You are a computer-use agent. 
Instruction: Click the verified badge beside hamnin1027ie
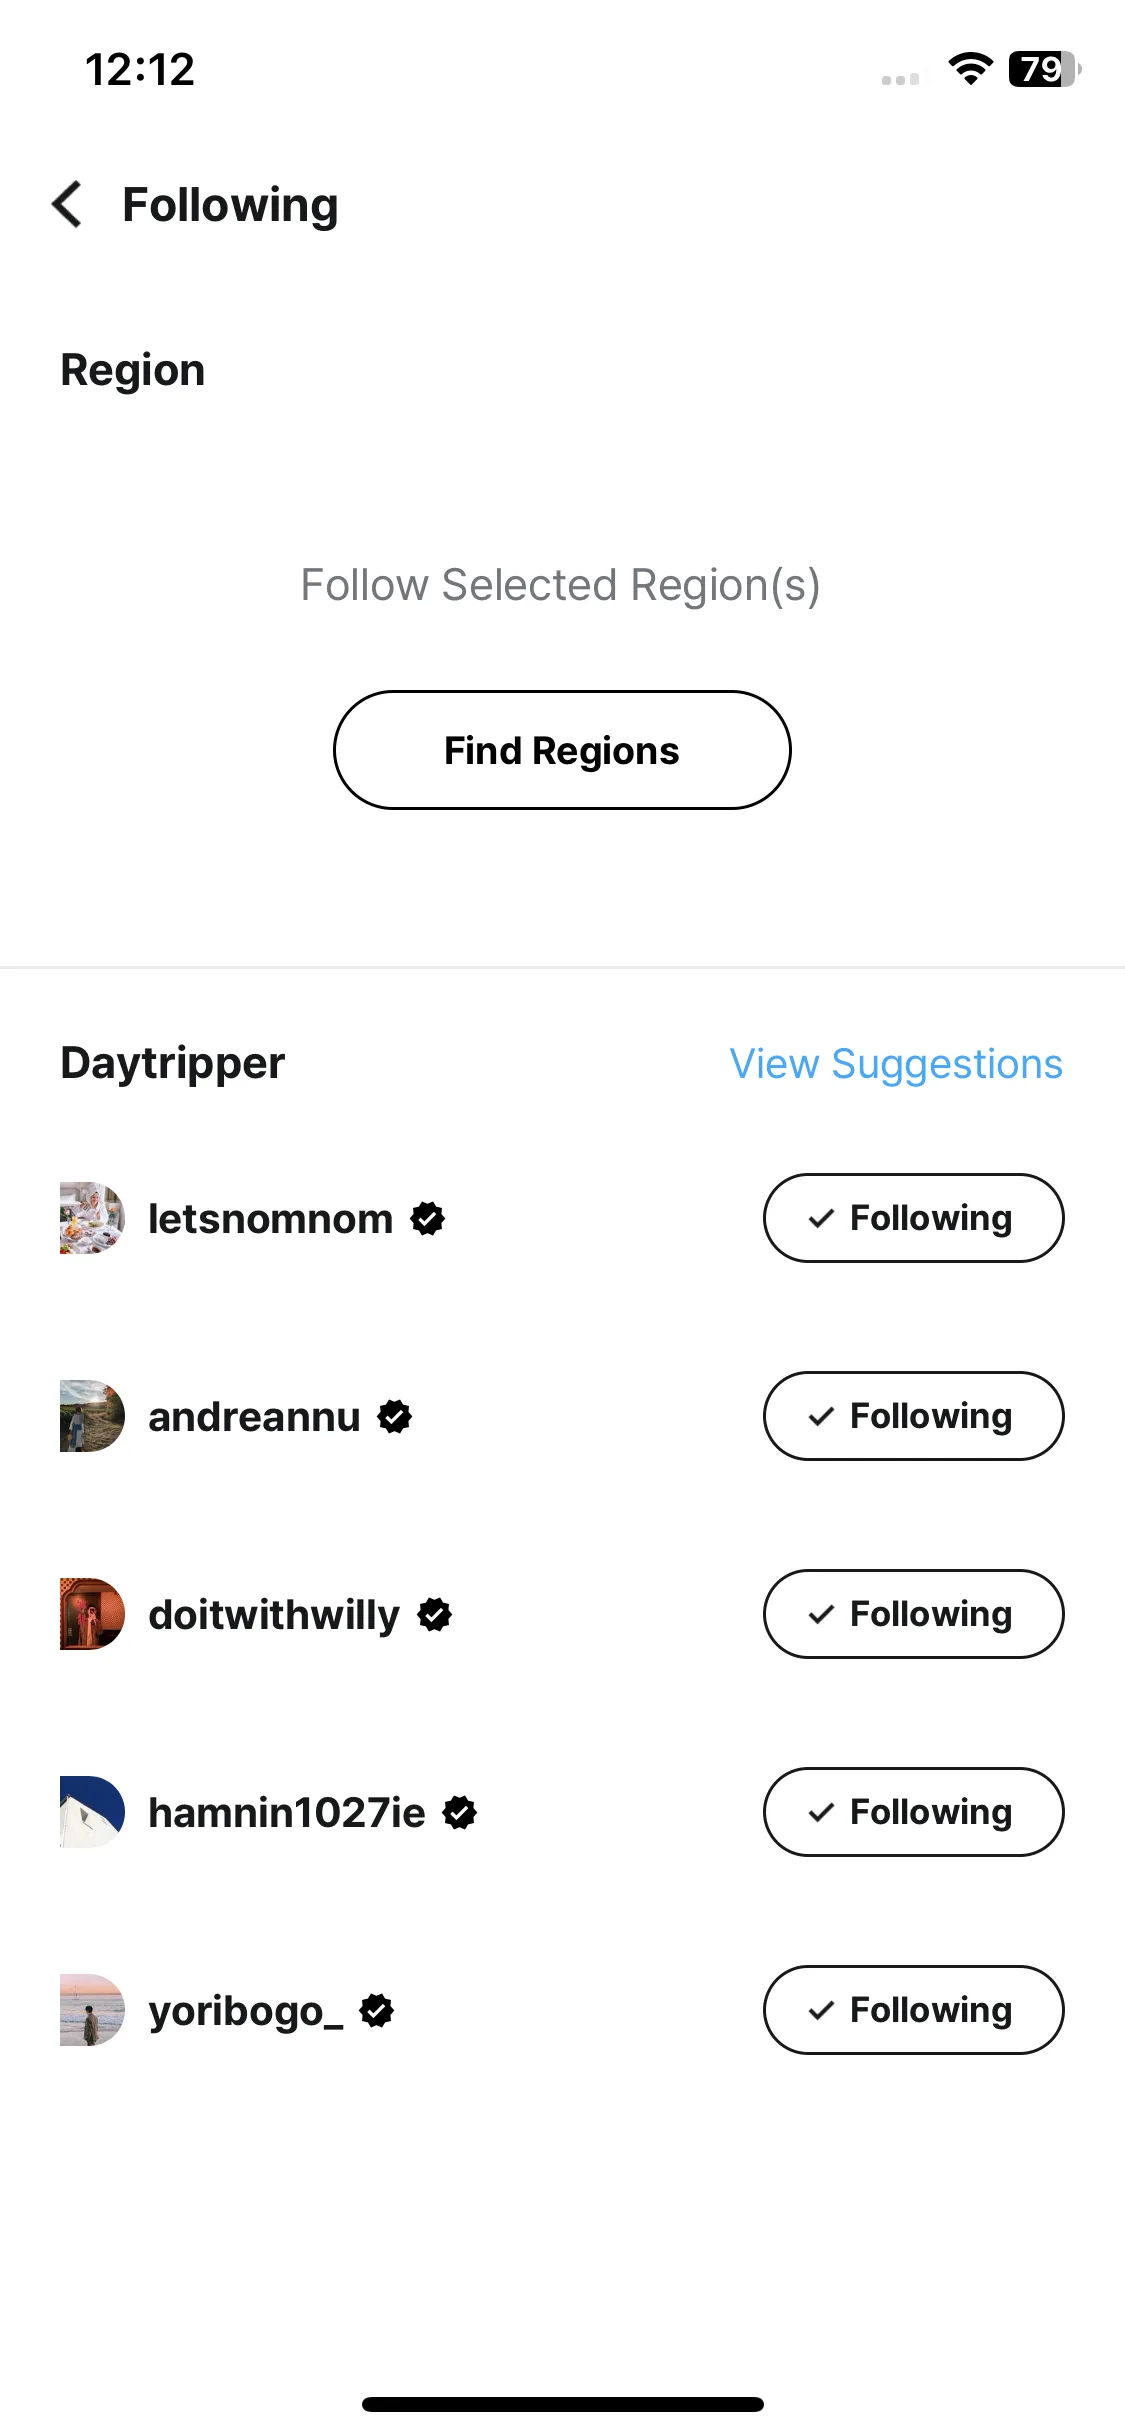click(460, 1812)
